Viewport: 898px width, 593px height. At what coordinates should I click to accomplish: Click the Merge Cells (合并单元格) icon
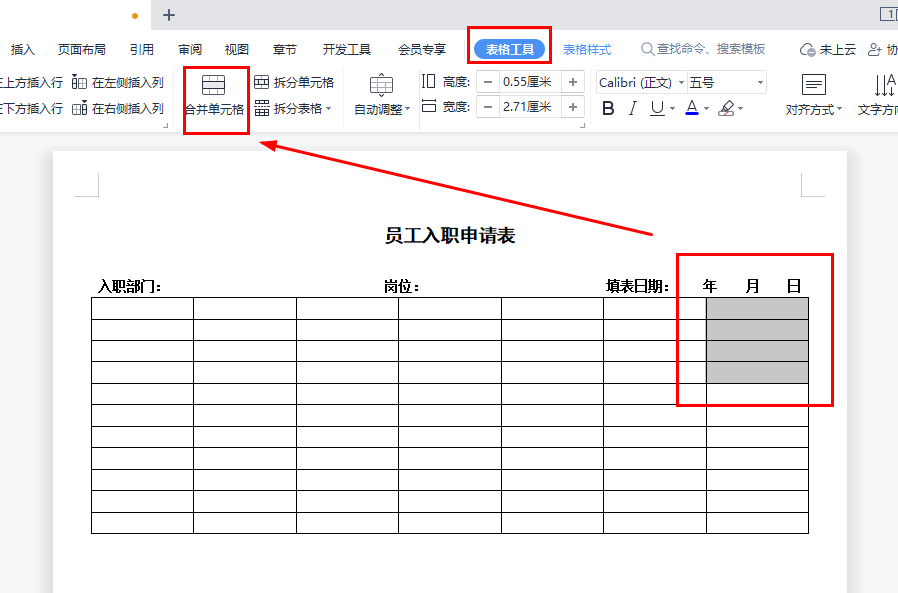(214, 85)
